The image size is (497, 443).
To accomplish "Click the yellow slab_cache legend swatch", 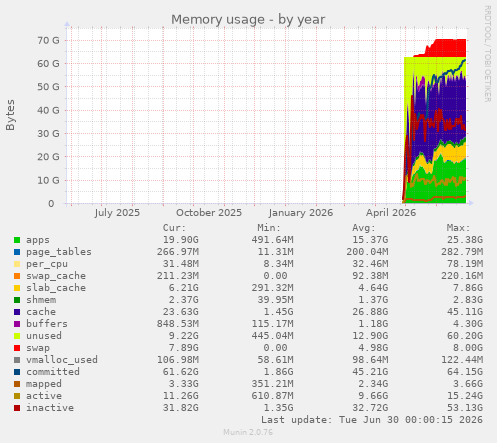I will click(x=17, y=288).
